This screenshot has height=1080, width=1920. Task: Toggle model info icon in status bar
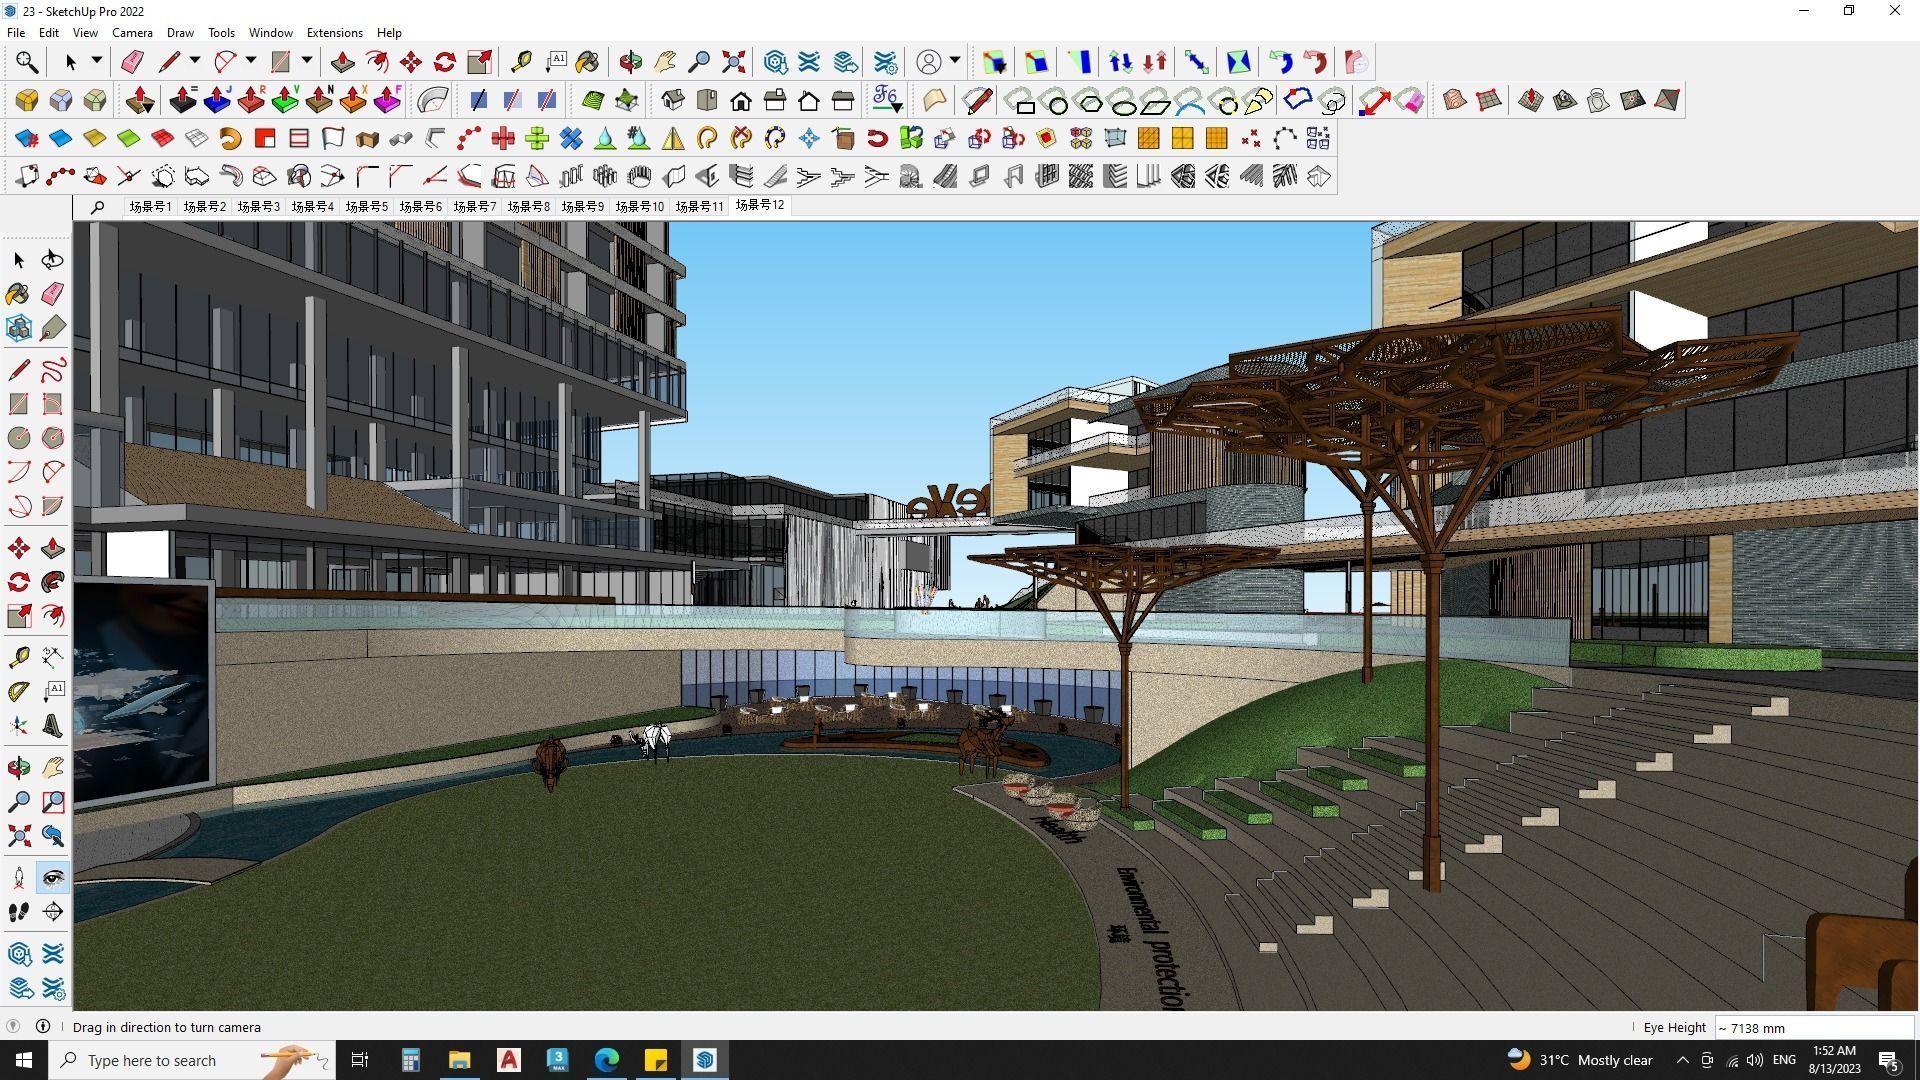pyautogui.click(x=43, y=1026)
